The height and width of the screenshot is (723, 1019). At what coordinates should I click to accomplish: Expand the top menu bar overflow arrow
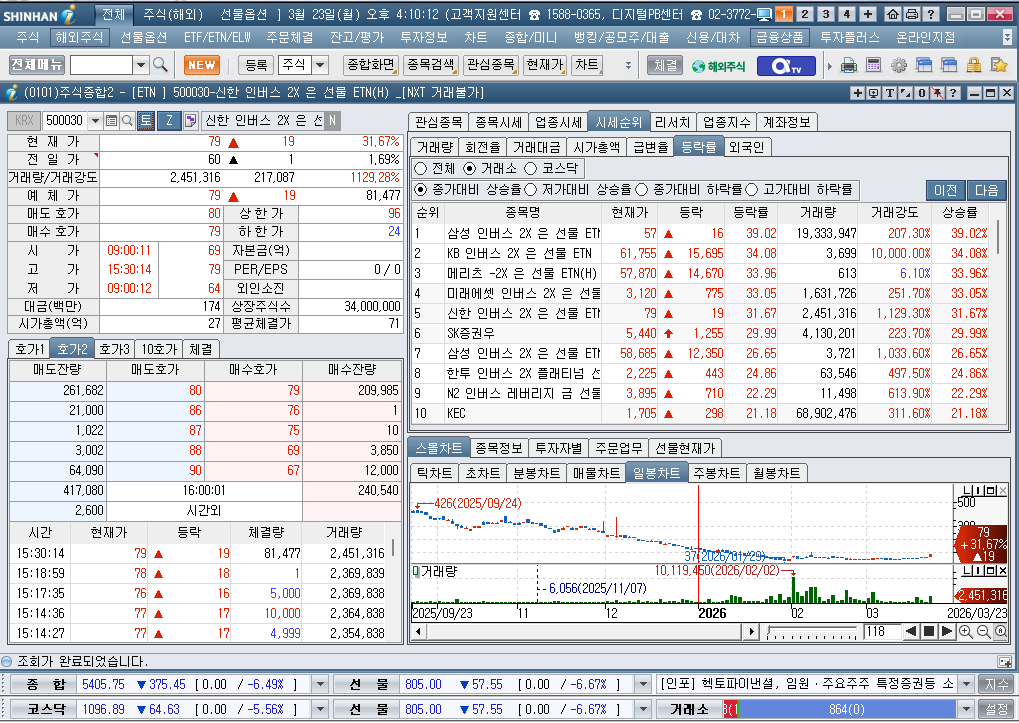point(1007,38)
